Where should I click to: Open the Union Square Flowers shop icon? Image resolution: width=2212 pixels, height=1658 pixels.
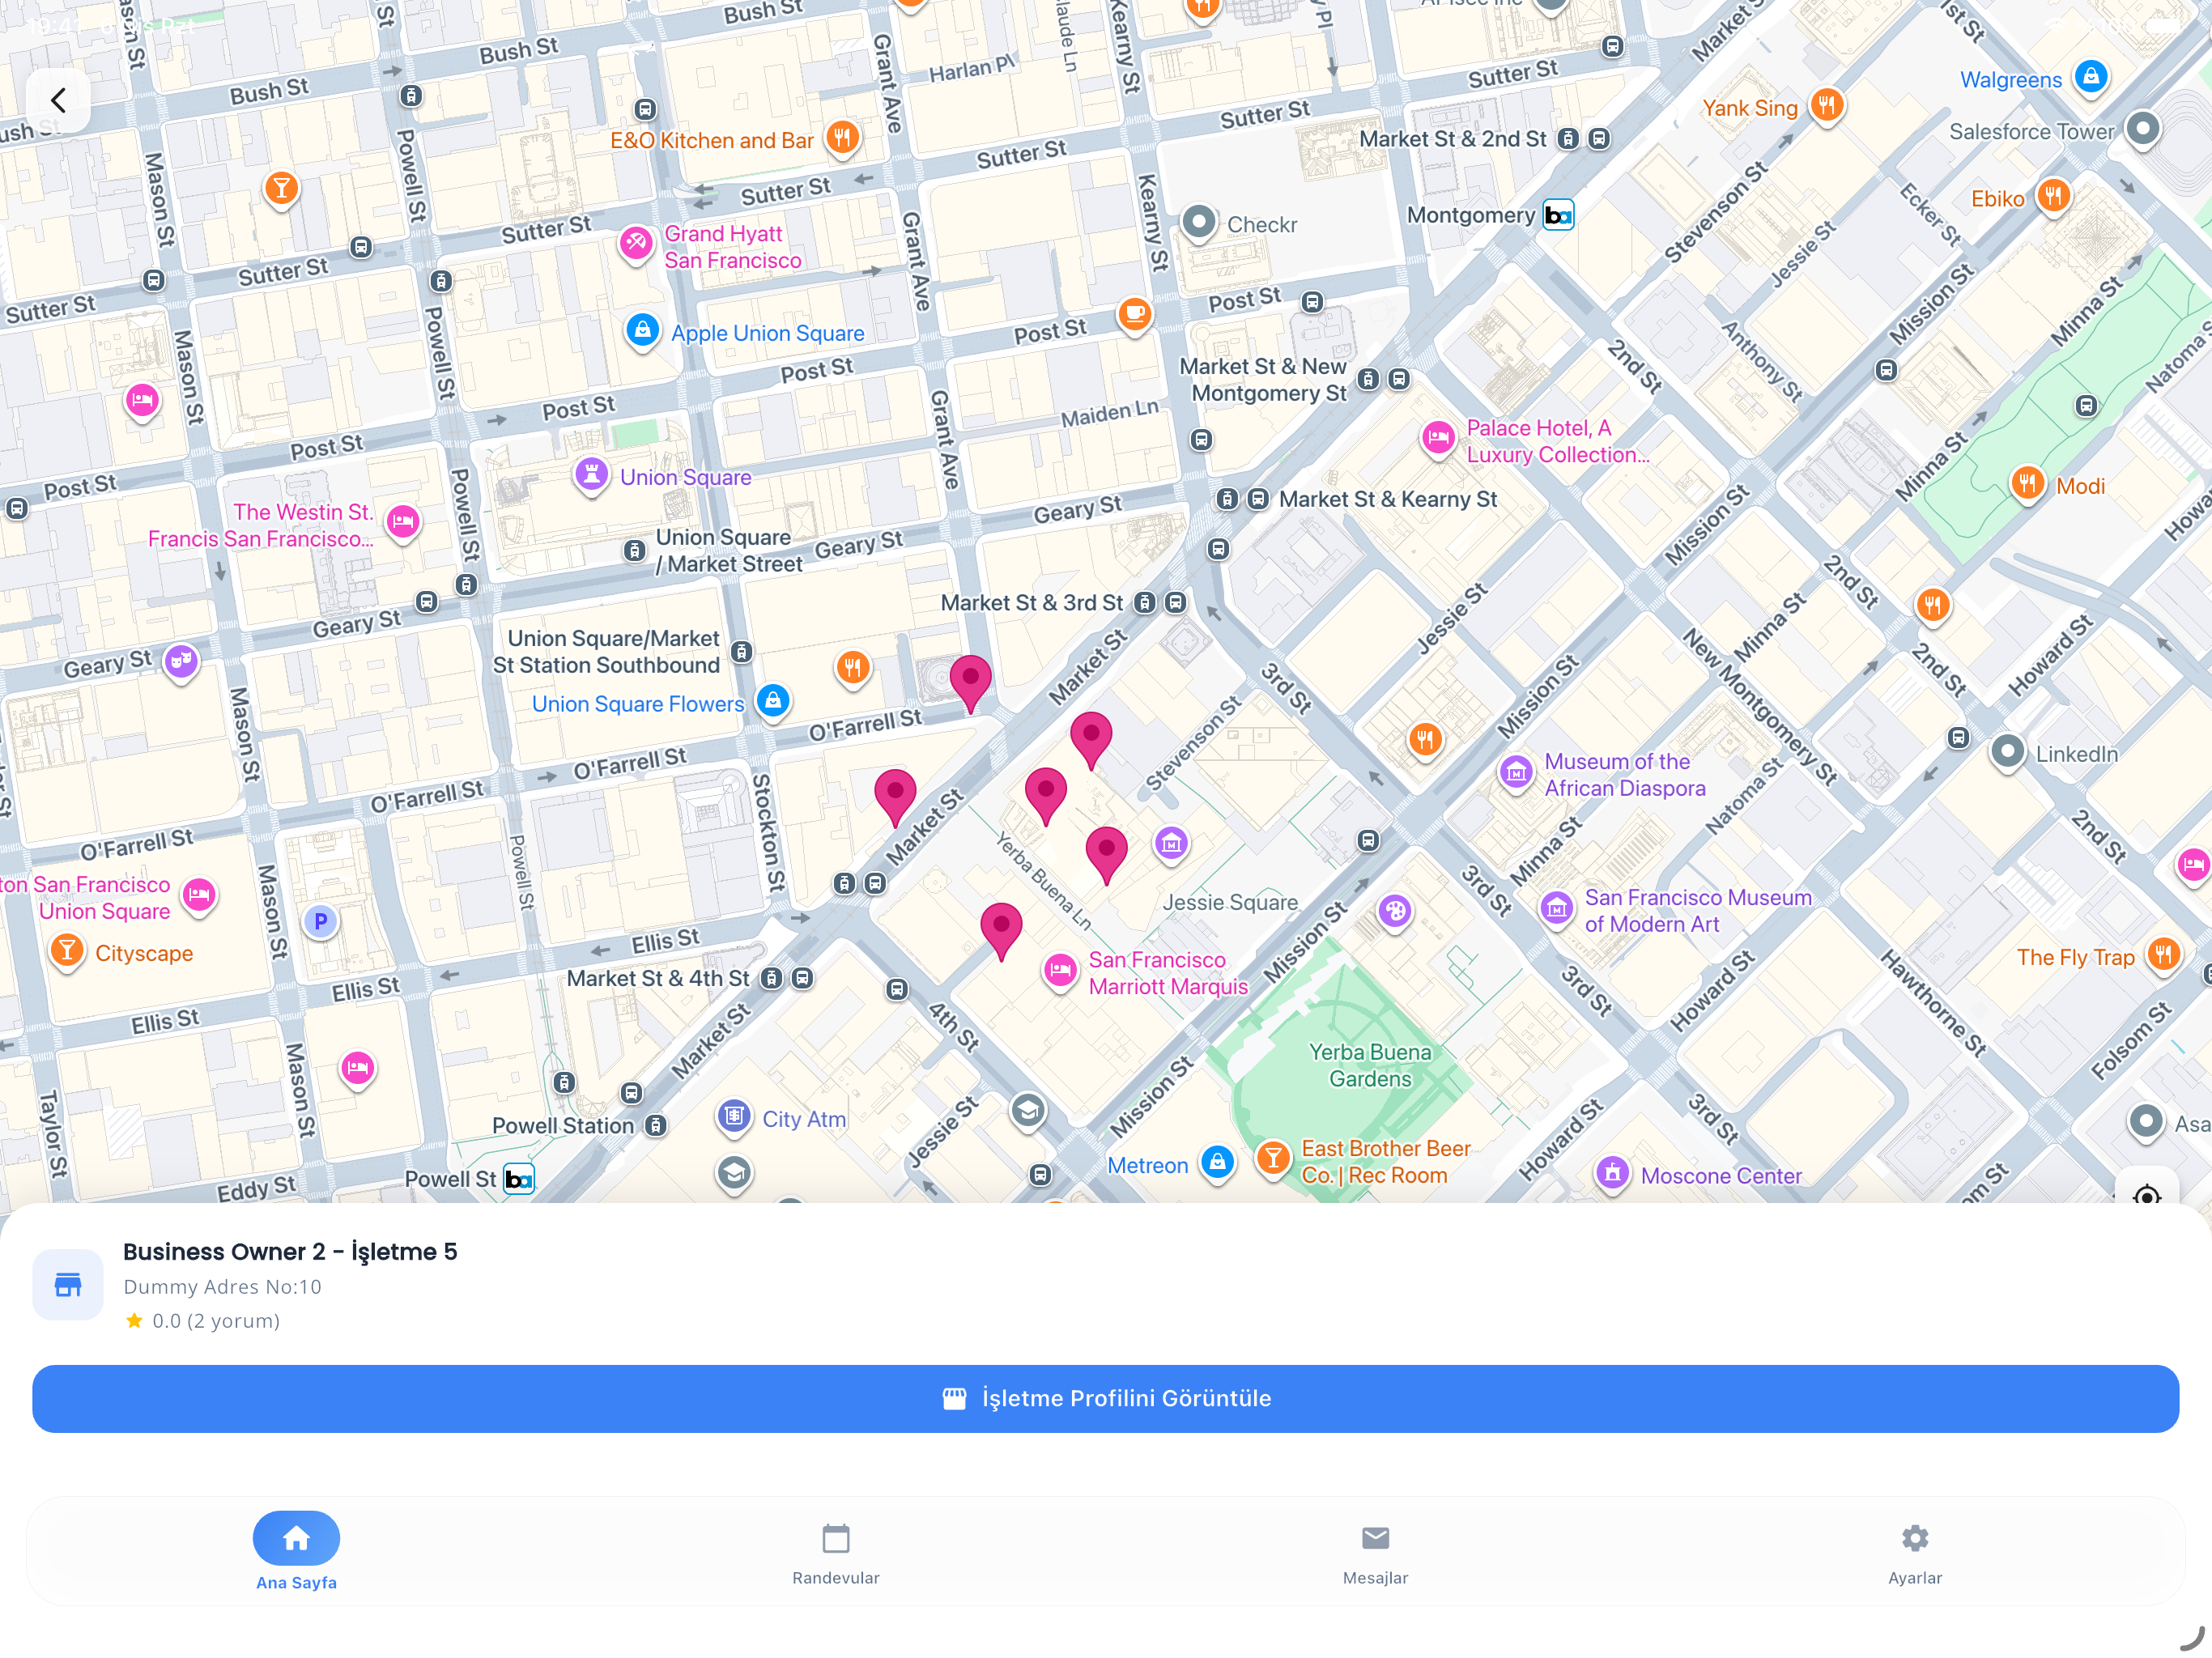point(773,700)
